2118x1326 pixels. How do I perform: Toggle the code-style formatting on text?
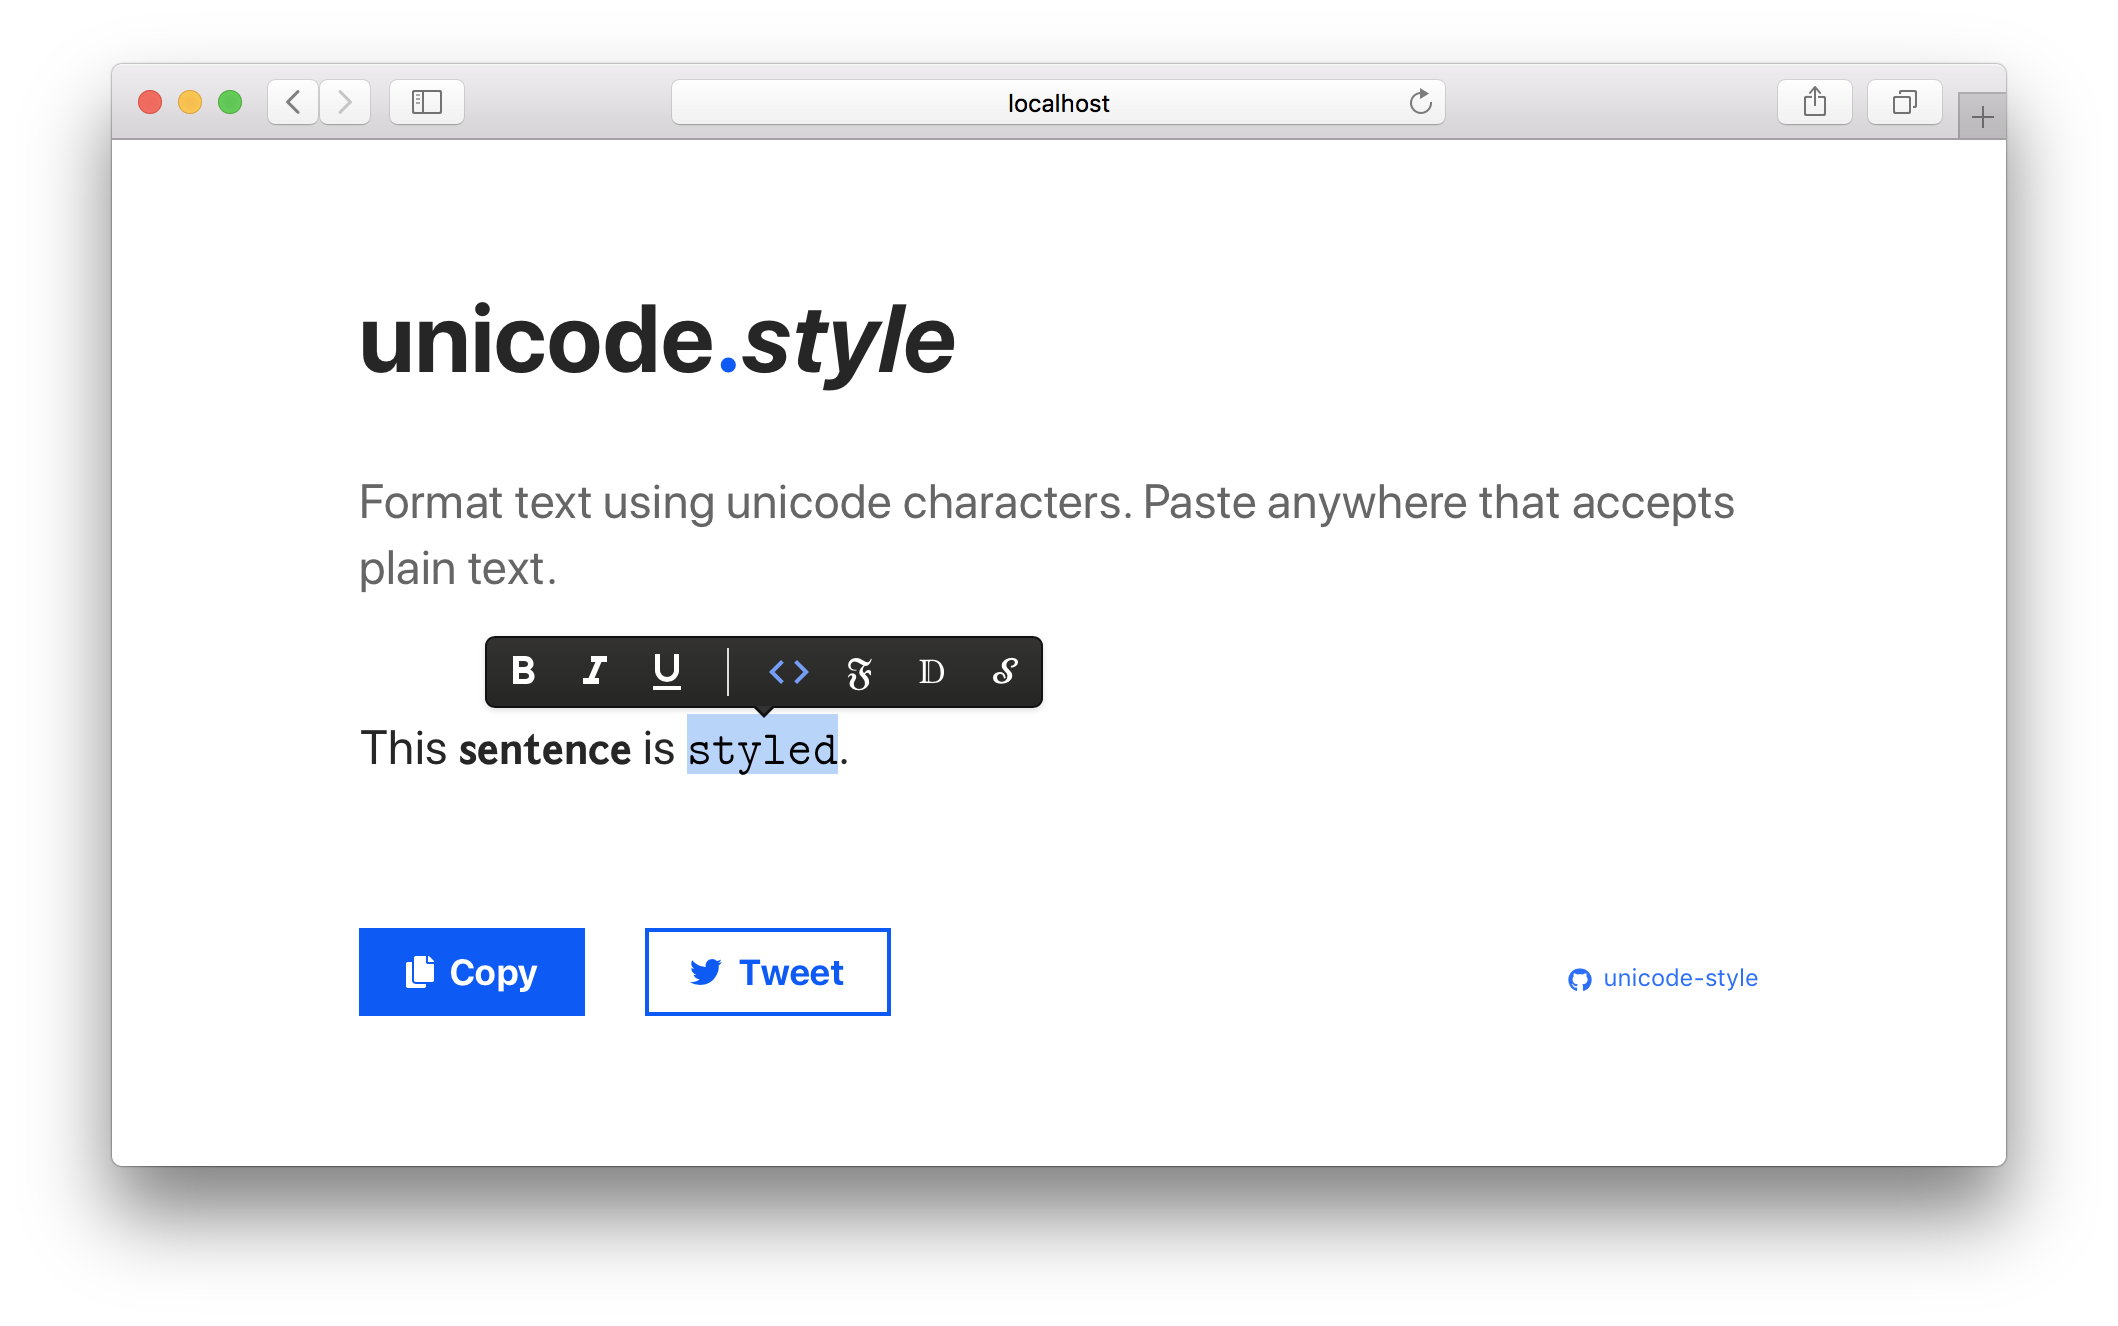coord(789,672)
